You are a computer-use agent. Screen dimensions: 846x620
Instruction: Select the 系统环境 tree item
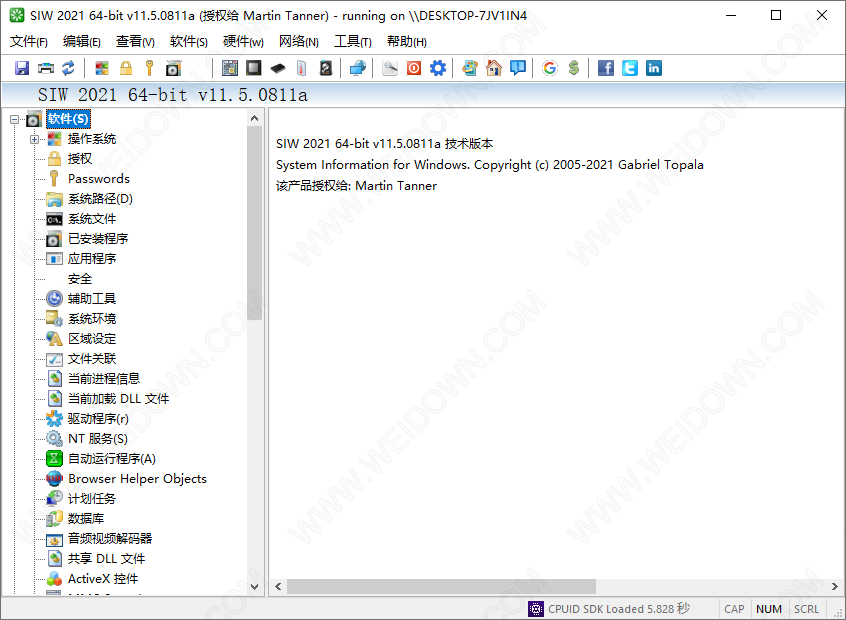[92, 318]
